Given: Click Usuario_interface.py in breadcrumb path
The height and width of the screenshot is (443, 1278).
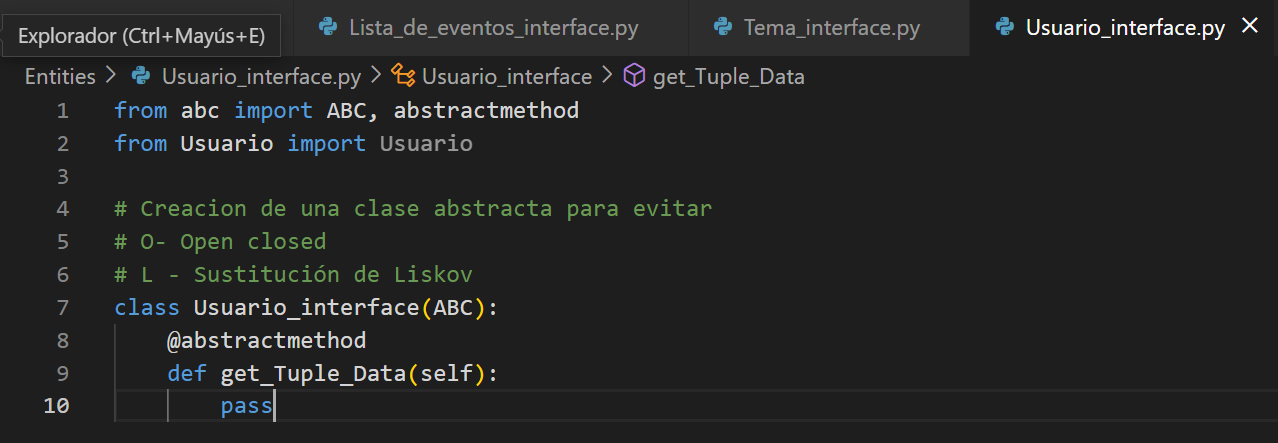Looking at the screenshot, I should 263,76.
